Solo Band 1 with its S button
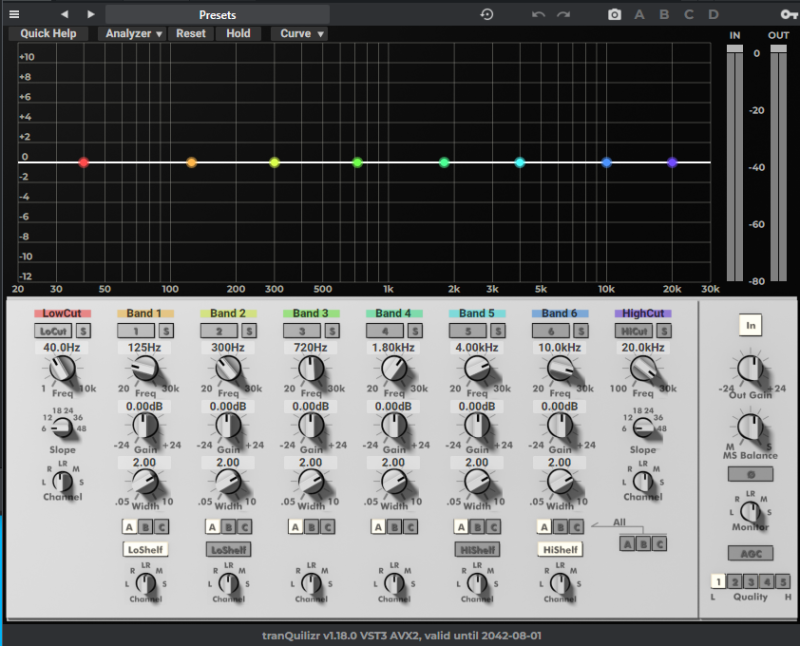This screenshot has width=800, height=646. 166,330
